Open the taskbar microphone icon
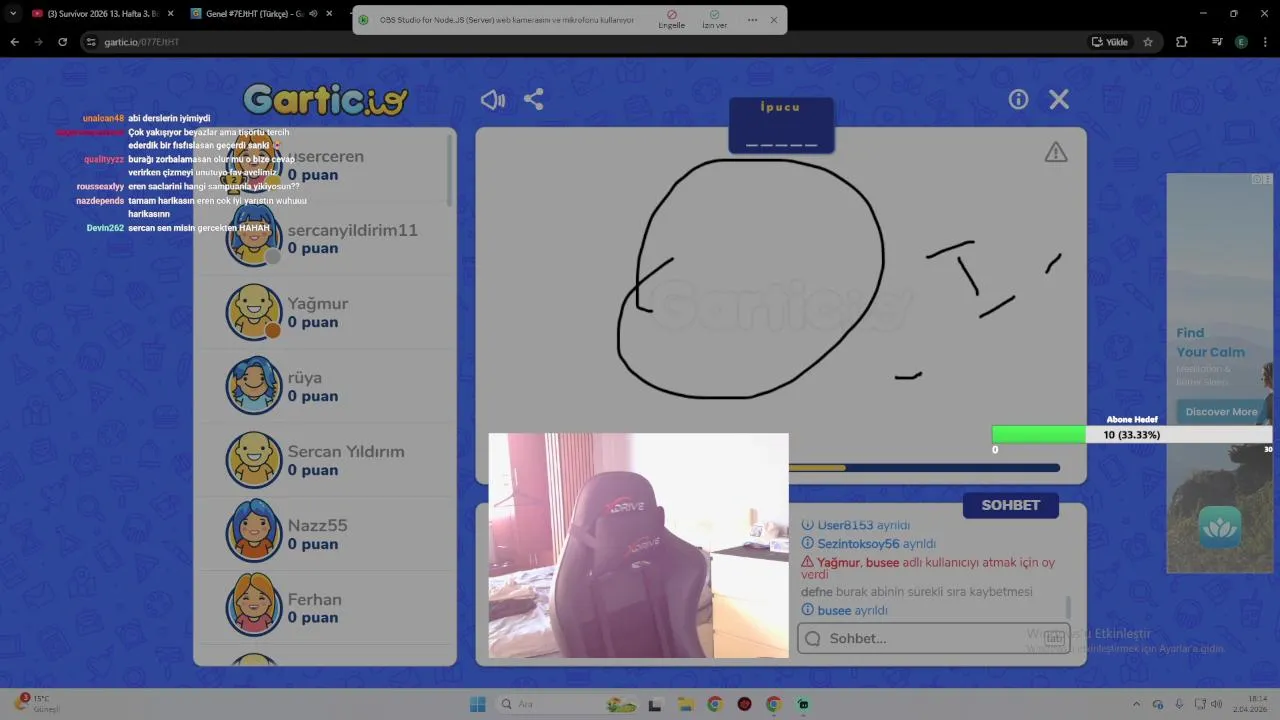Screen dimensions: 1280x720 [1180, 704]
